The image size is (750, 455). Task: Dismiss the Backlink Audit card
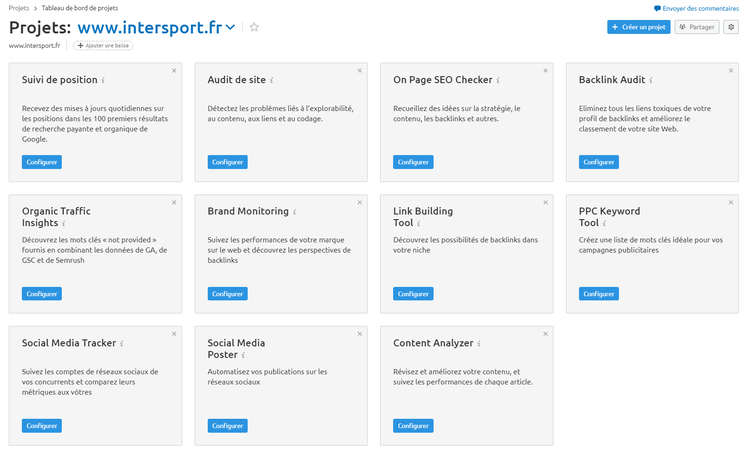pos(731,71)
